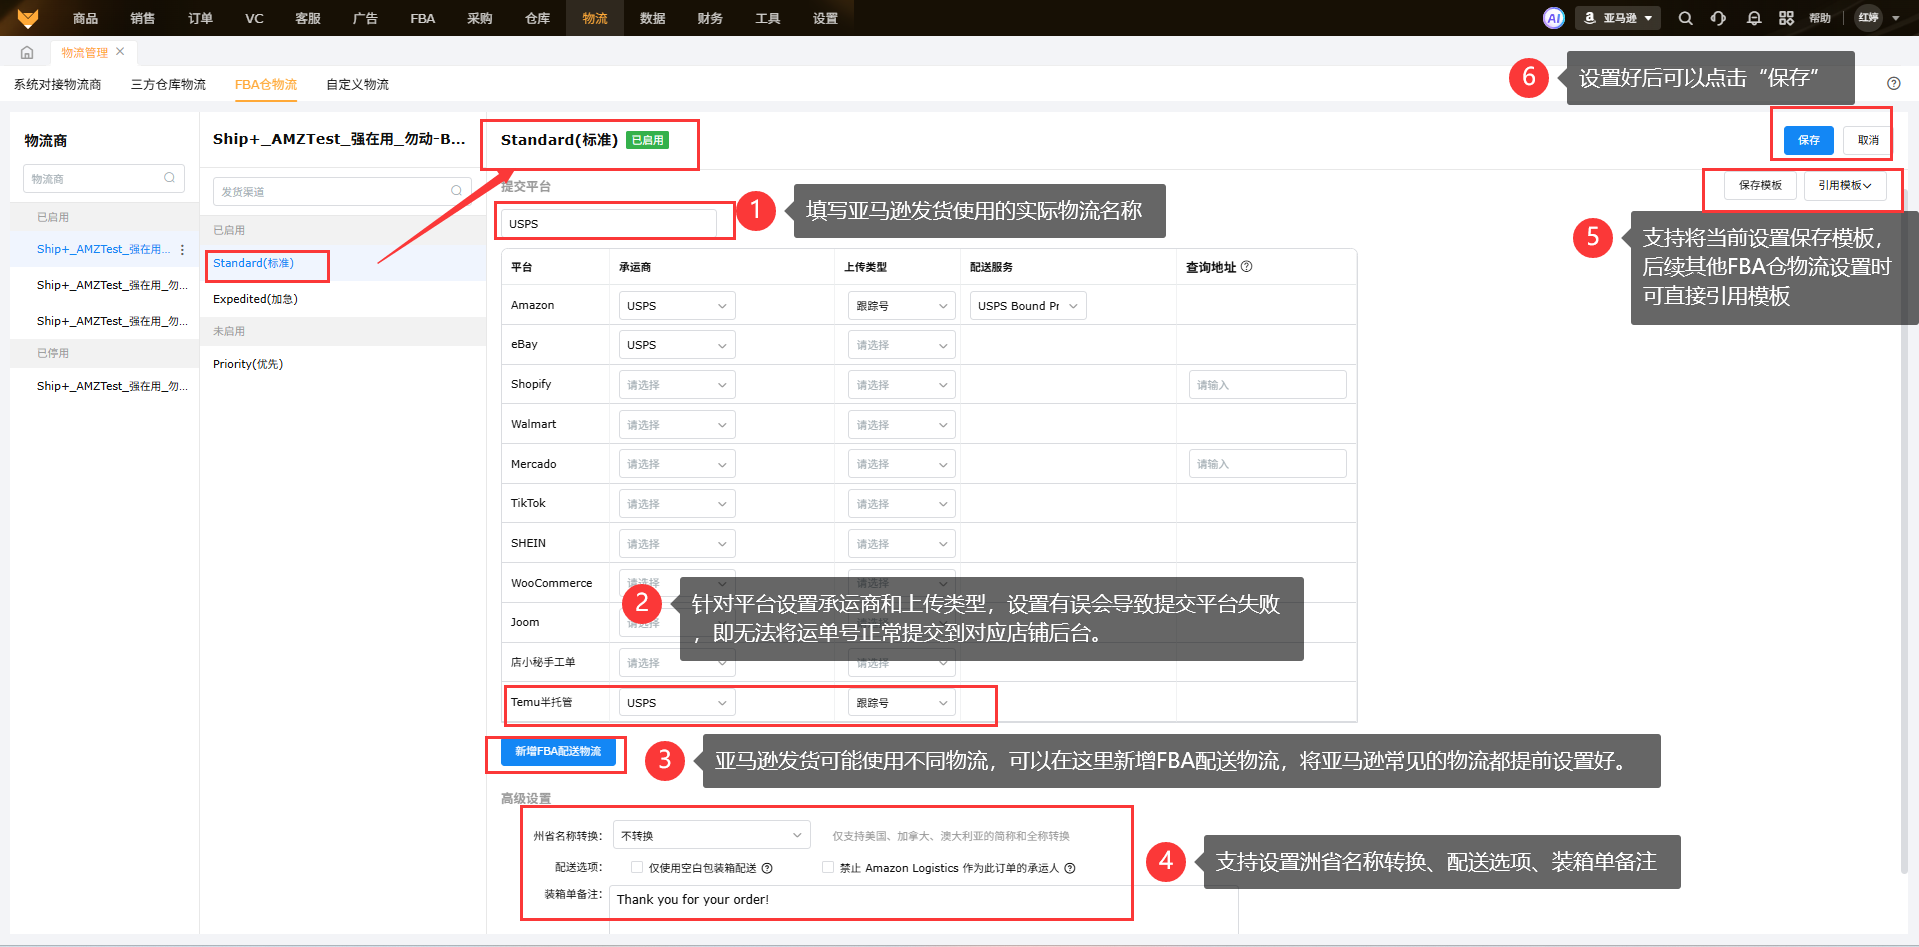1919x947 pixels.
Task: Click the search magnifier in top bar
Action: (x=1685, y=18)
